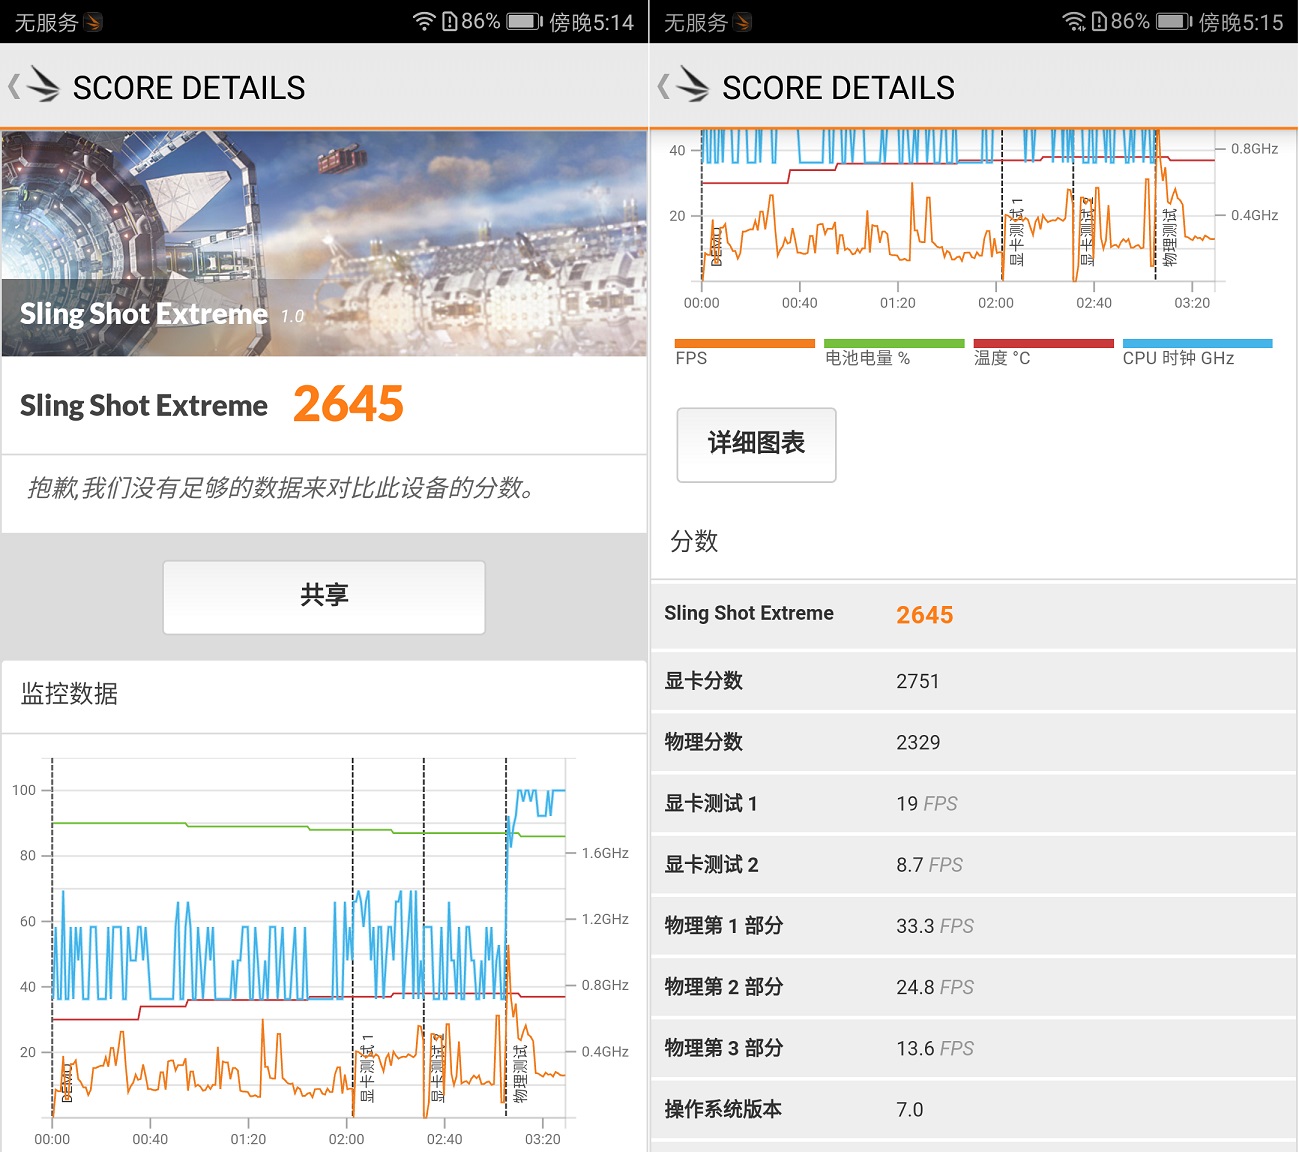Tap the battery icon in the left status bar

pyautogui.click(x=524, y=21)
